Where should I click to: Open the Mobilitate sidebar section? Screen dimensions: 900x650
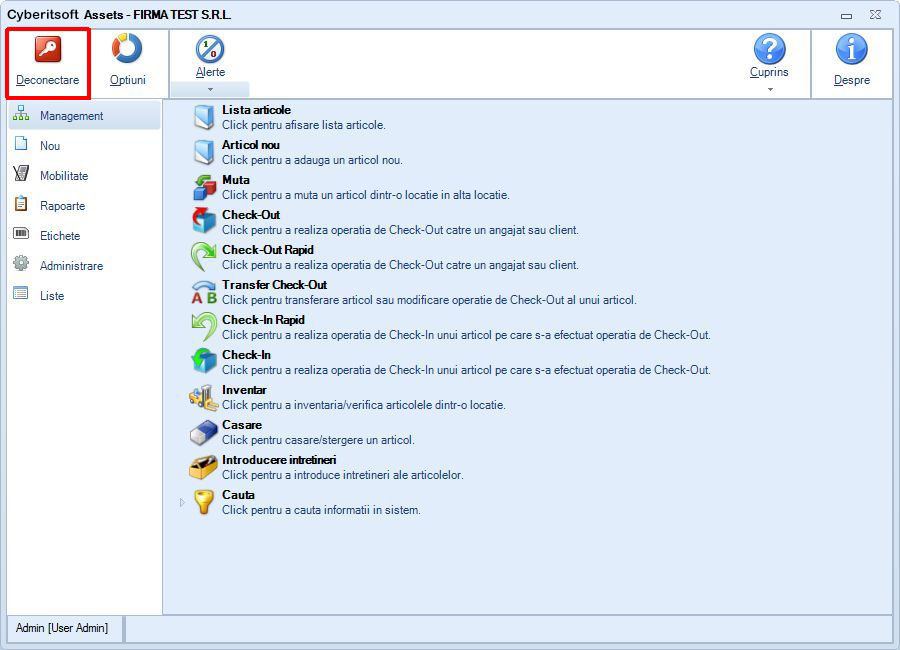[85, 176]
